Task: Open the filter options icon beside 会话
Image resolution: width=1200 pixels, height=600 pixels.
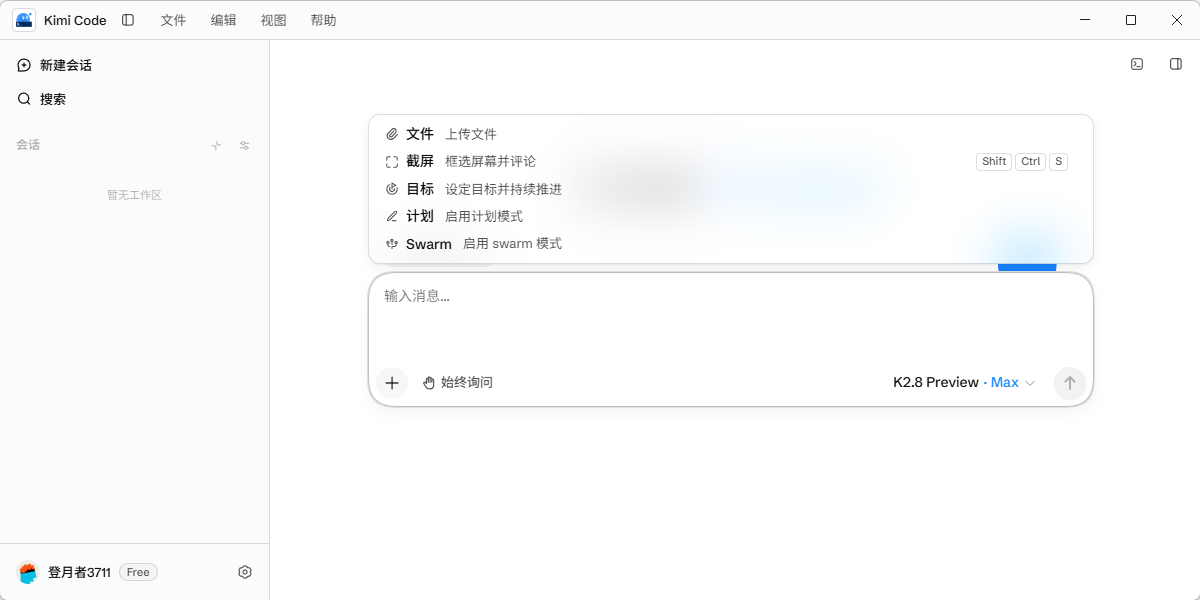Action: coord(244,145)
